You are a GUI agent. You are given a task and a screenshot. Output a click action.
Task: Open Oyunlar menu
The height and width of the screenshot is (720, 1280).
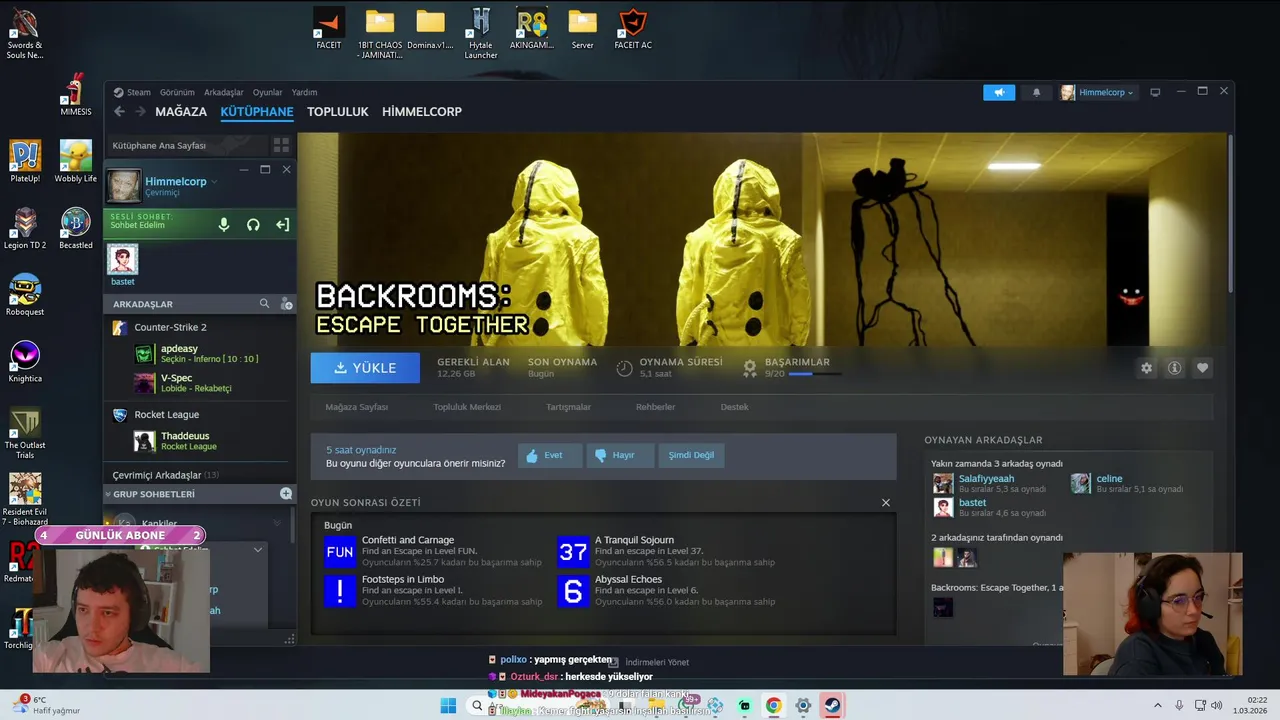[267, 92]
